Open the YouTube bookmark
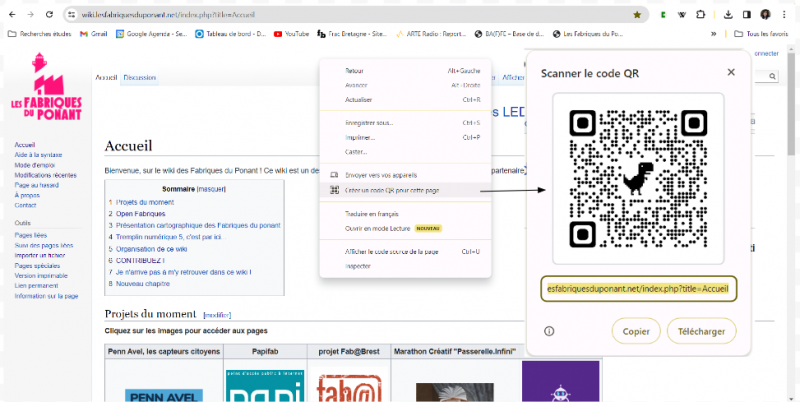This screenshot has height=402, width=800. coord(291,34)
